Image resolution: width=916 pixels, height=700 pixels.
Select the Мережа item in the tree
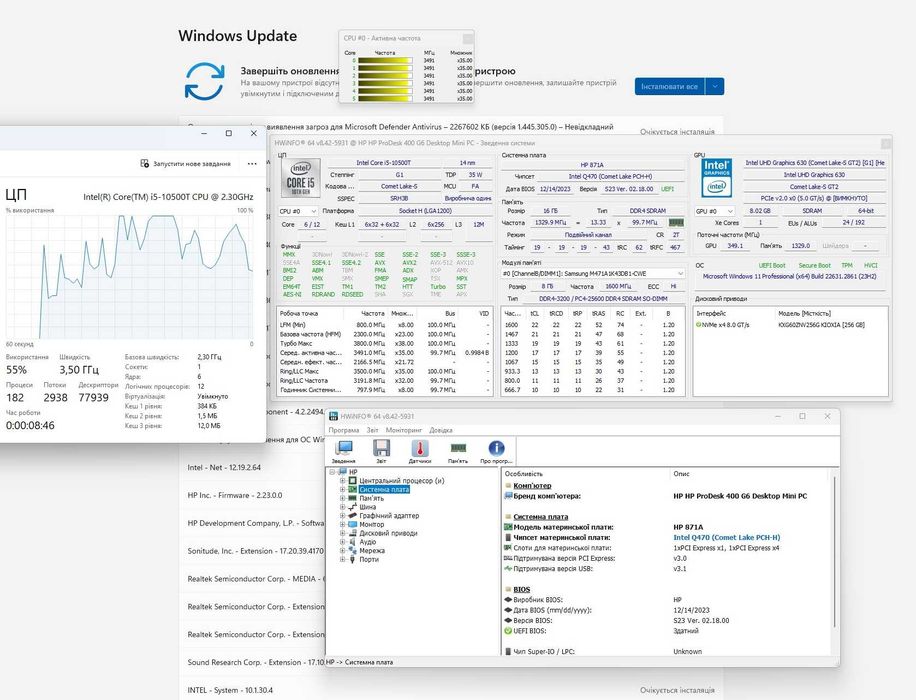coord(372,550)
